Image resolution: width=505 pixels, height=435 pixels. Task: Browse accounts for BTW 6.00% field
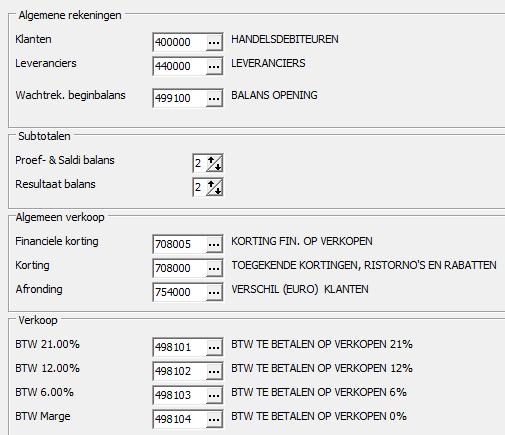214,395
